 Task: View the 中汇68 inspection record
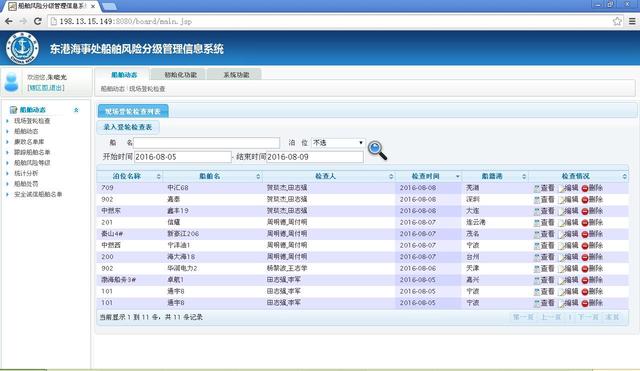(x=544, y=188)
